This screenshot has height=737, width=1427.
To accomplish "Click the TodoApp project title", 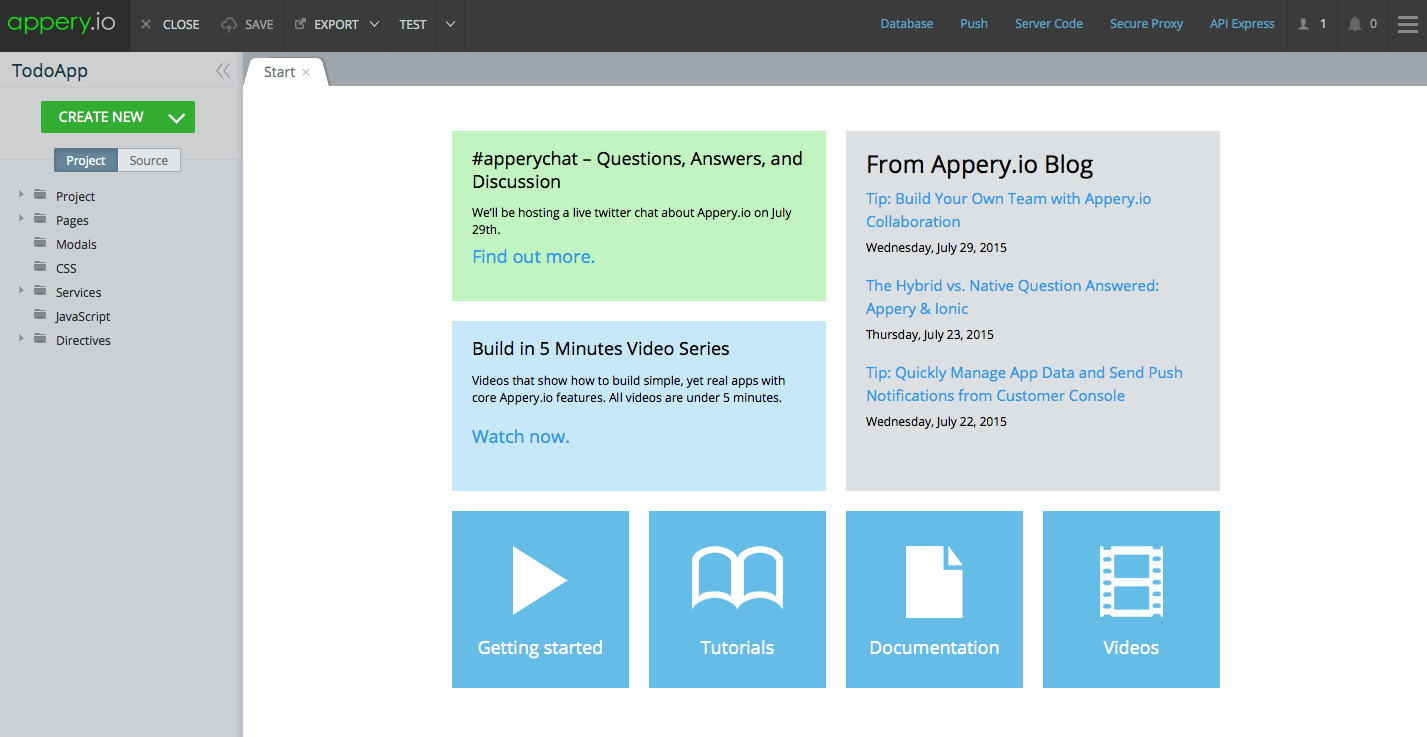I will coord(50,71).
